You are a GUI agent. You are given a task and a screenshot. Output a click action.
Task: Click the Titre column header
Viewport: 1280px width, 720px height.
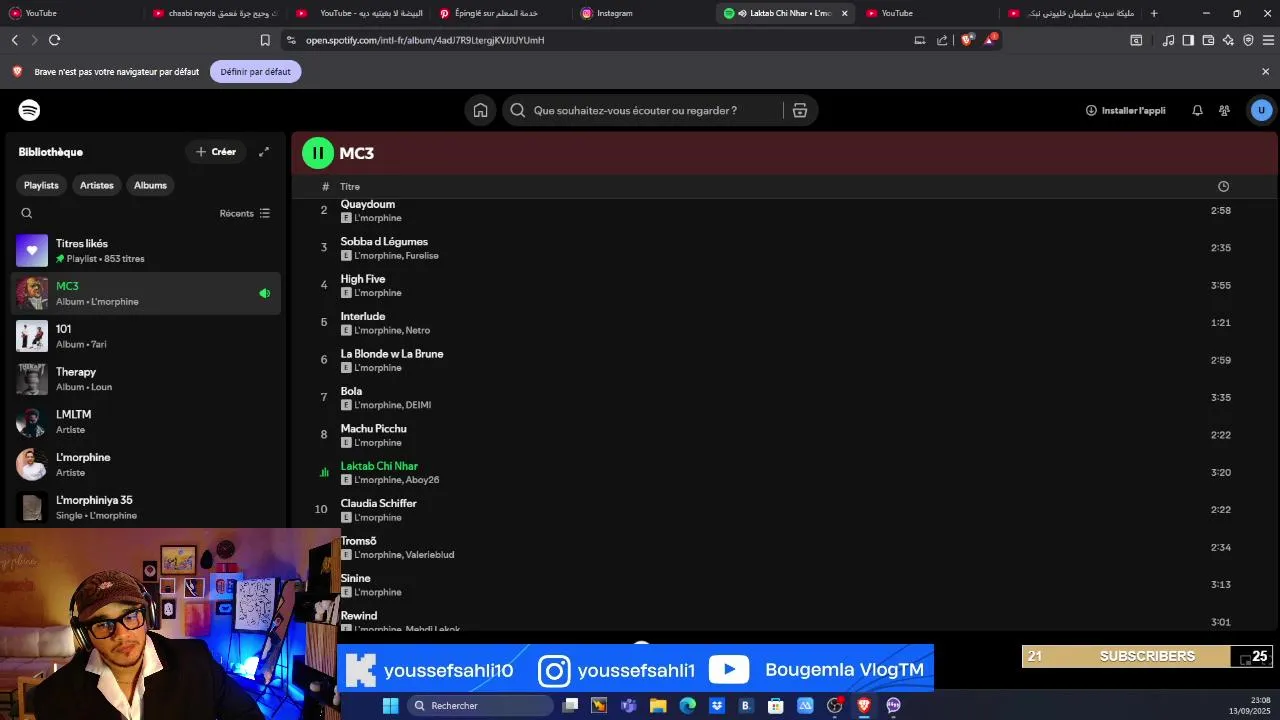pyautogui.click(x=350, y=187)
